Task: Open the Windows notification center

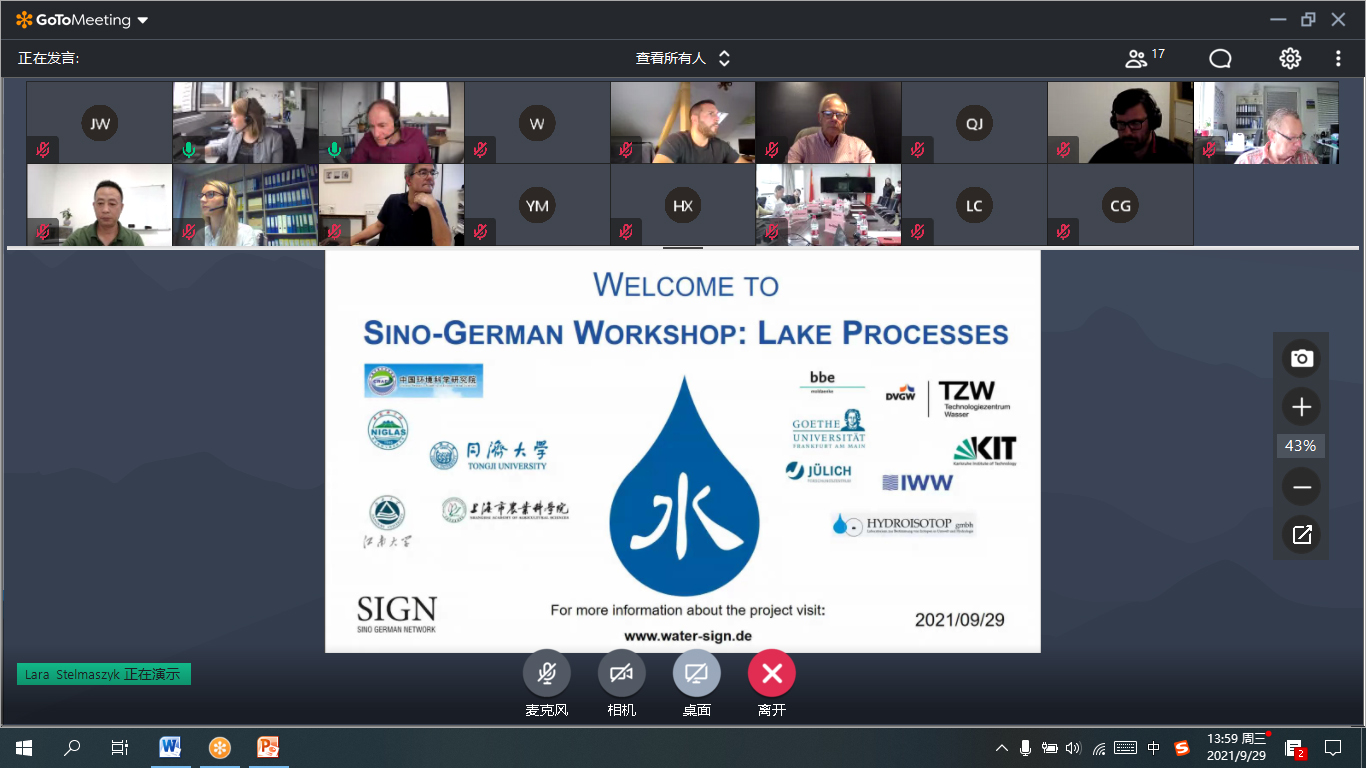Action: click(1333, 747)
